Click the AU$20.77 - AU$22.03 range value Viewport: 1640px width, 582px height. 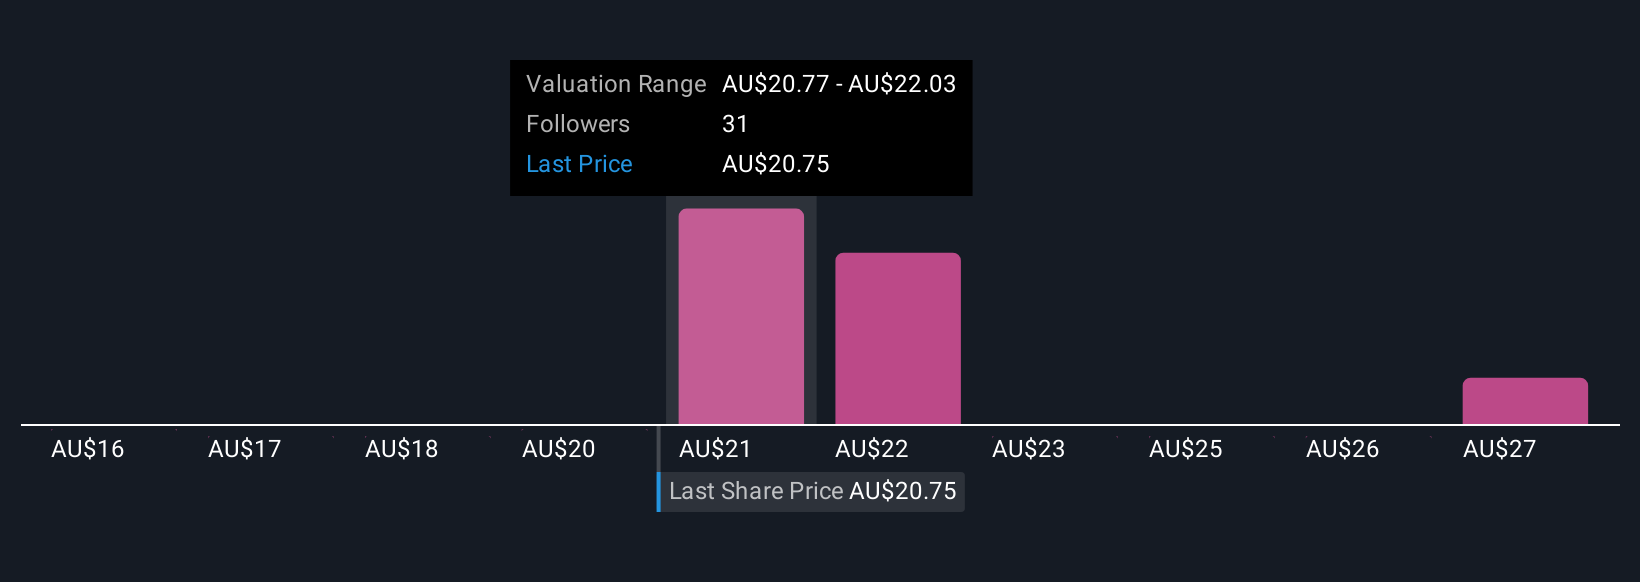839,84
